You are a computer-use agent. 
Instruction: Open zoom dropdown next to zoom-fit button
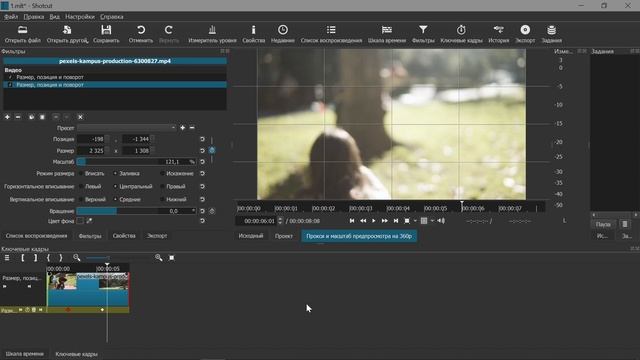coord(415,221)
